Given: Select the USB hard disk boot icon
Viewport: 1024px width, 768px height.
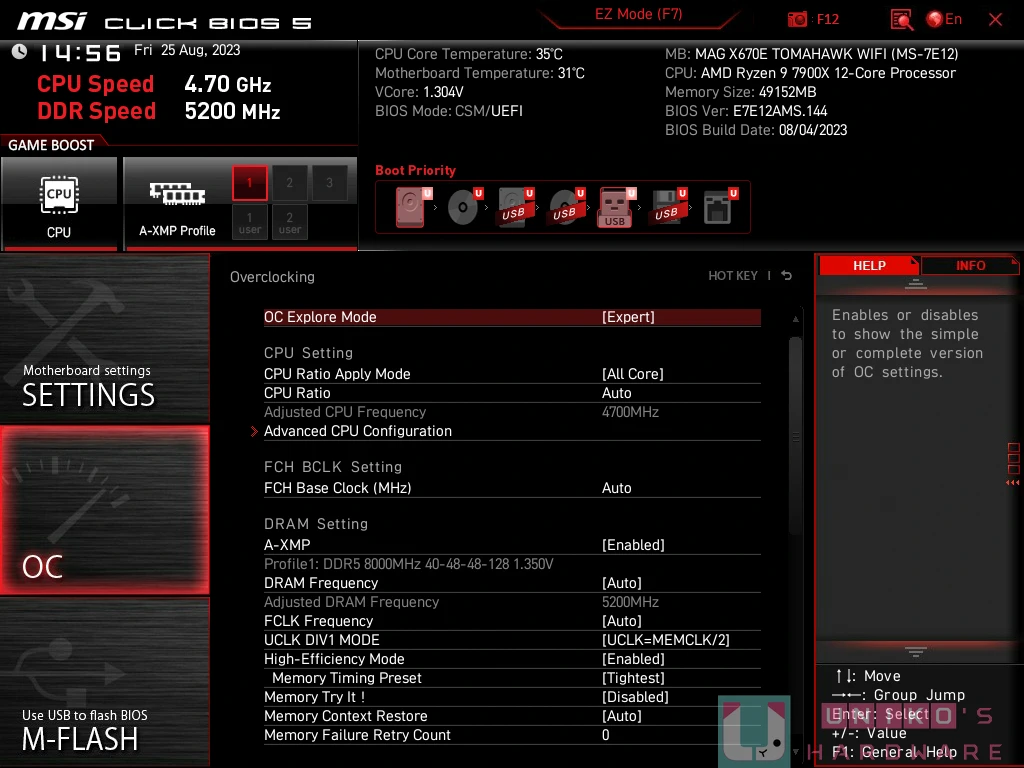Looking at the screenshot, I should pos(515,207).
